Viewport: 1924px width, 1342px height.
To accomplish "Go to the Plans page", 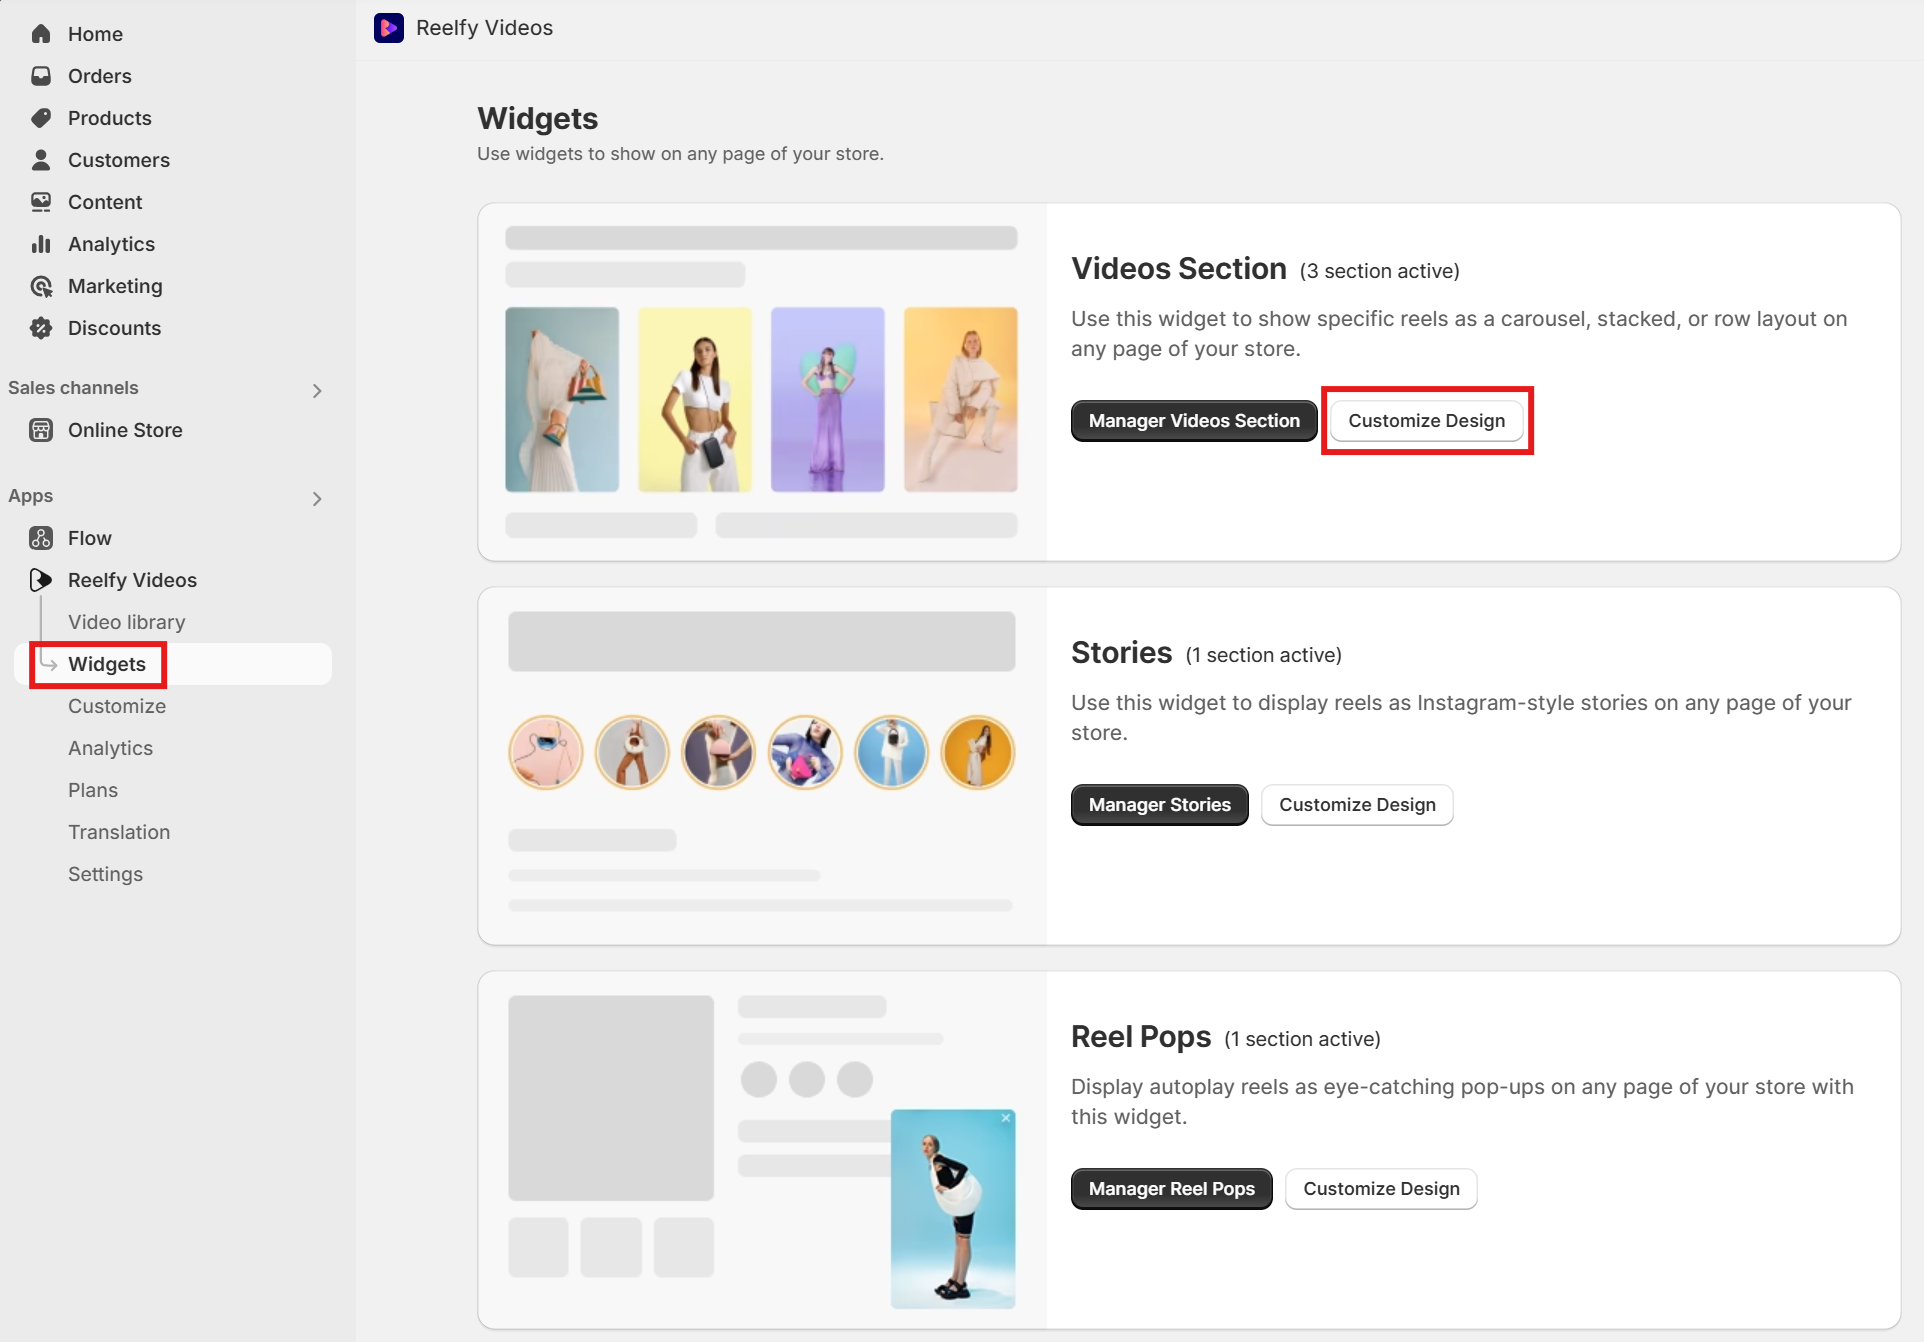I will pyautogui.click(x=93, y=790).
